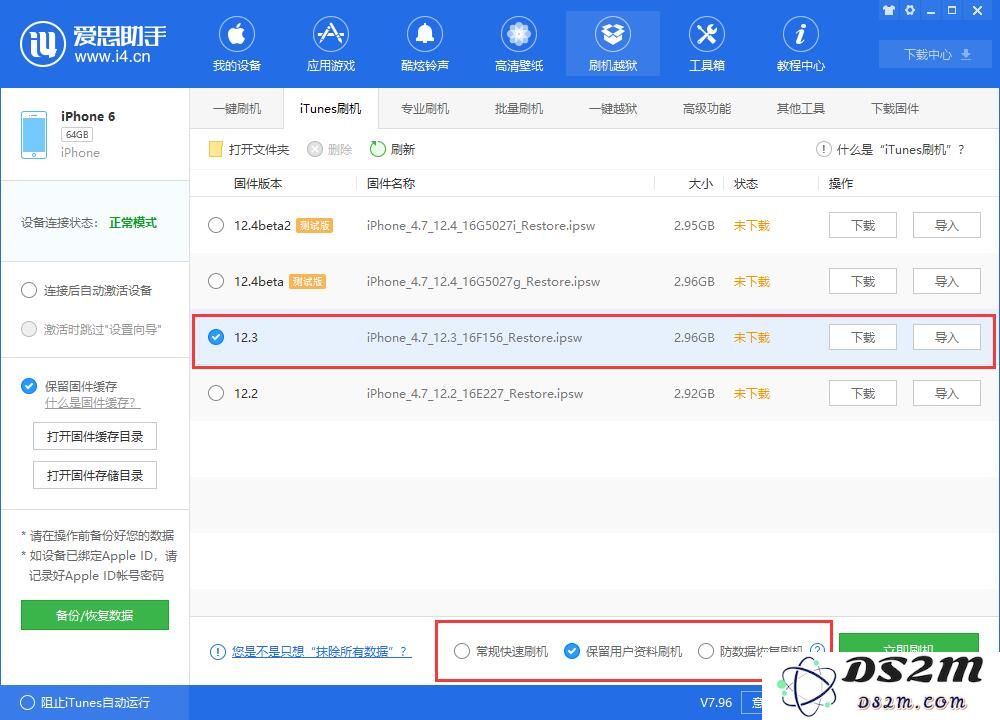The width and height of the screenshot is (1000, 720).
Task: Open 刷机越狱 flash and jailbreak section
Action: pyautogui.click(x=613, y=44)
